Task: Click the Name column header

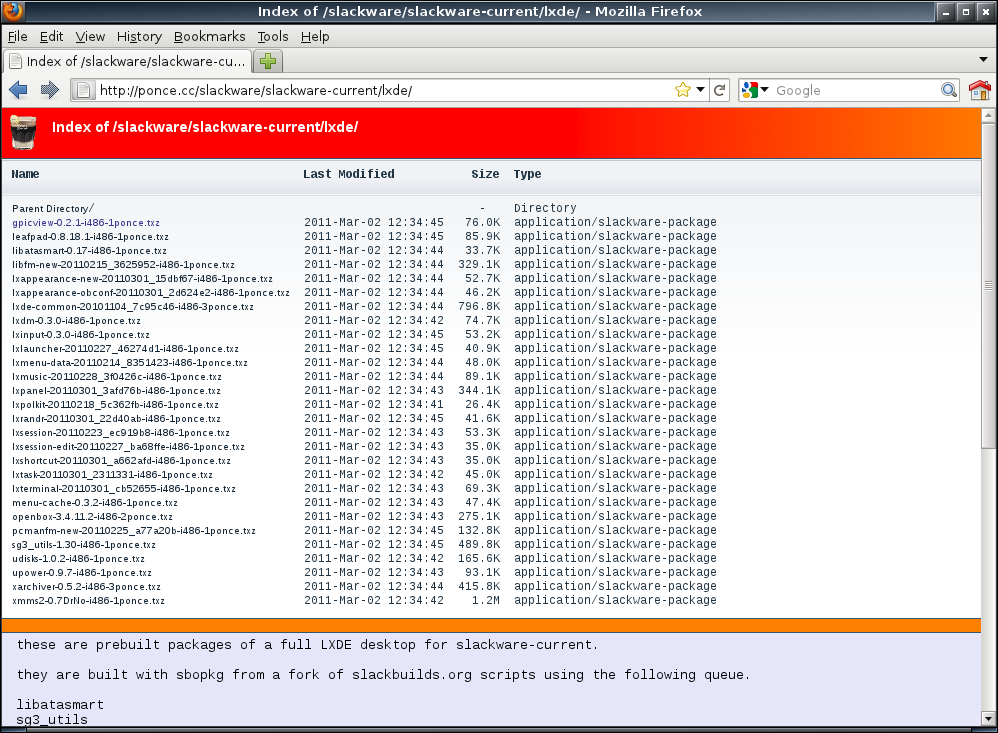Action: tap(25, 174)
